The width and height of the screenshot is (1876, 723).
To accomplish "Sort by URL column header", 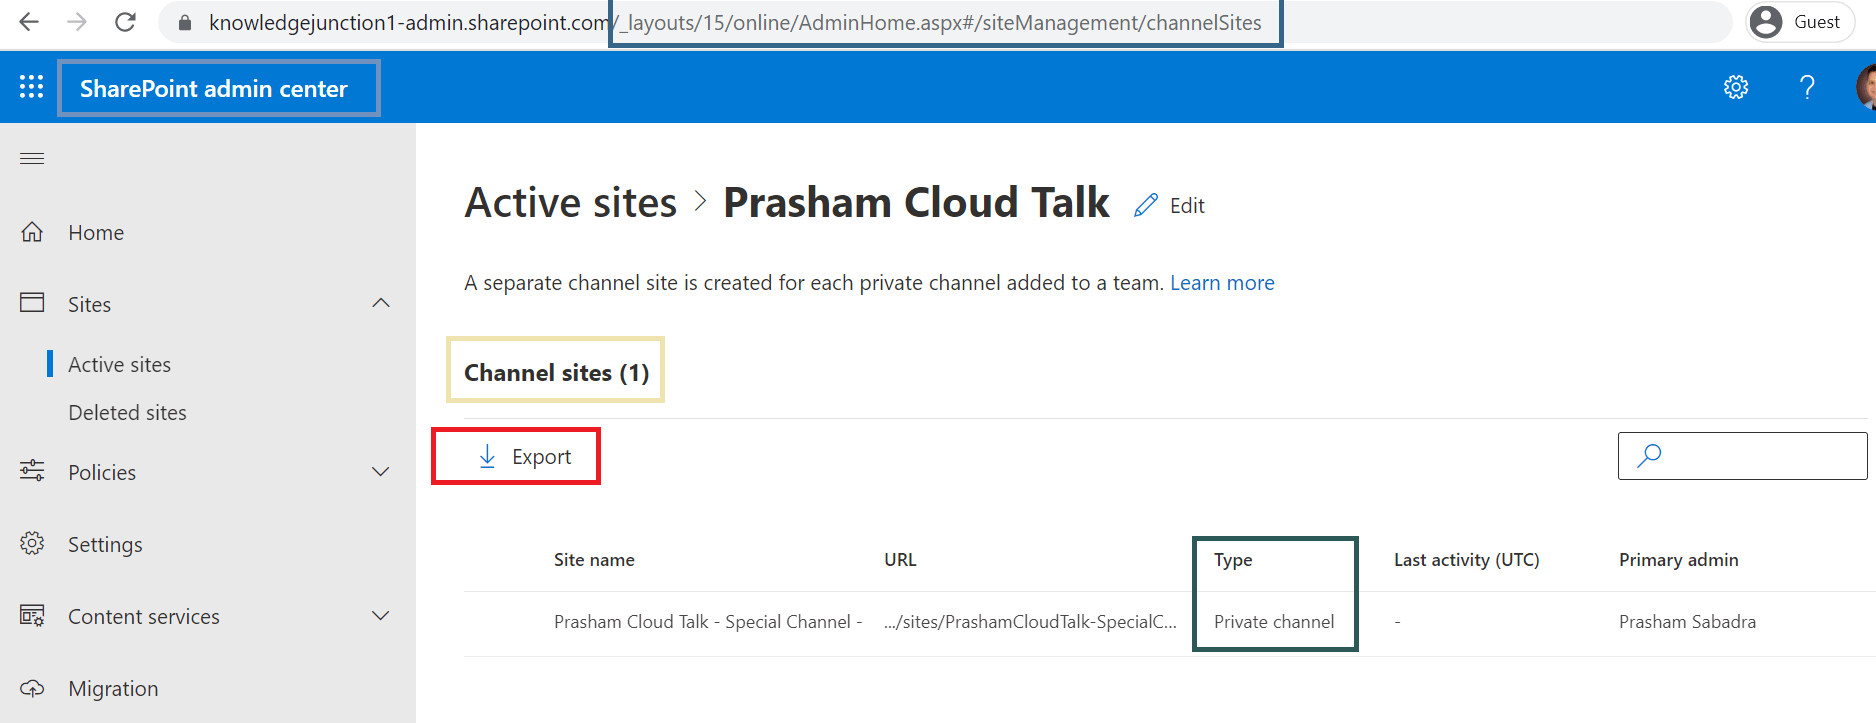I will click(900, 559).
